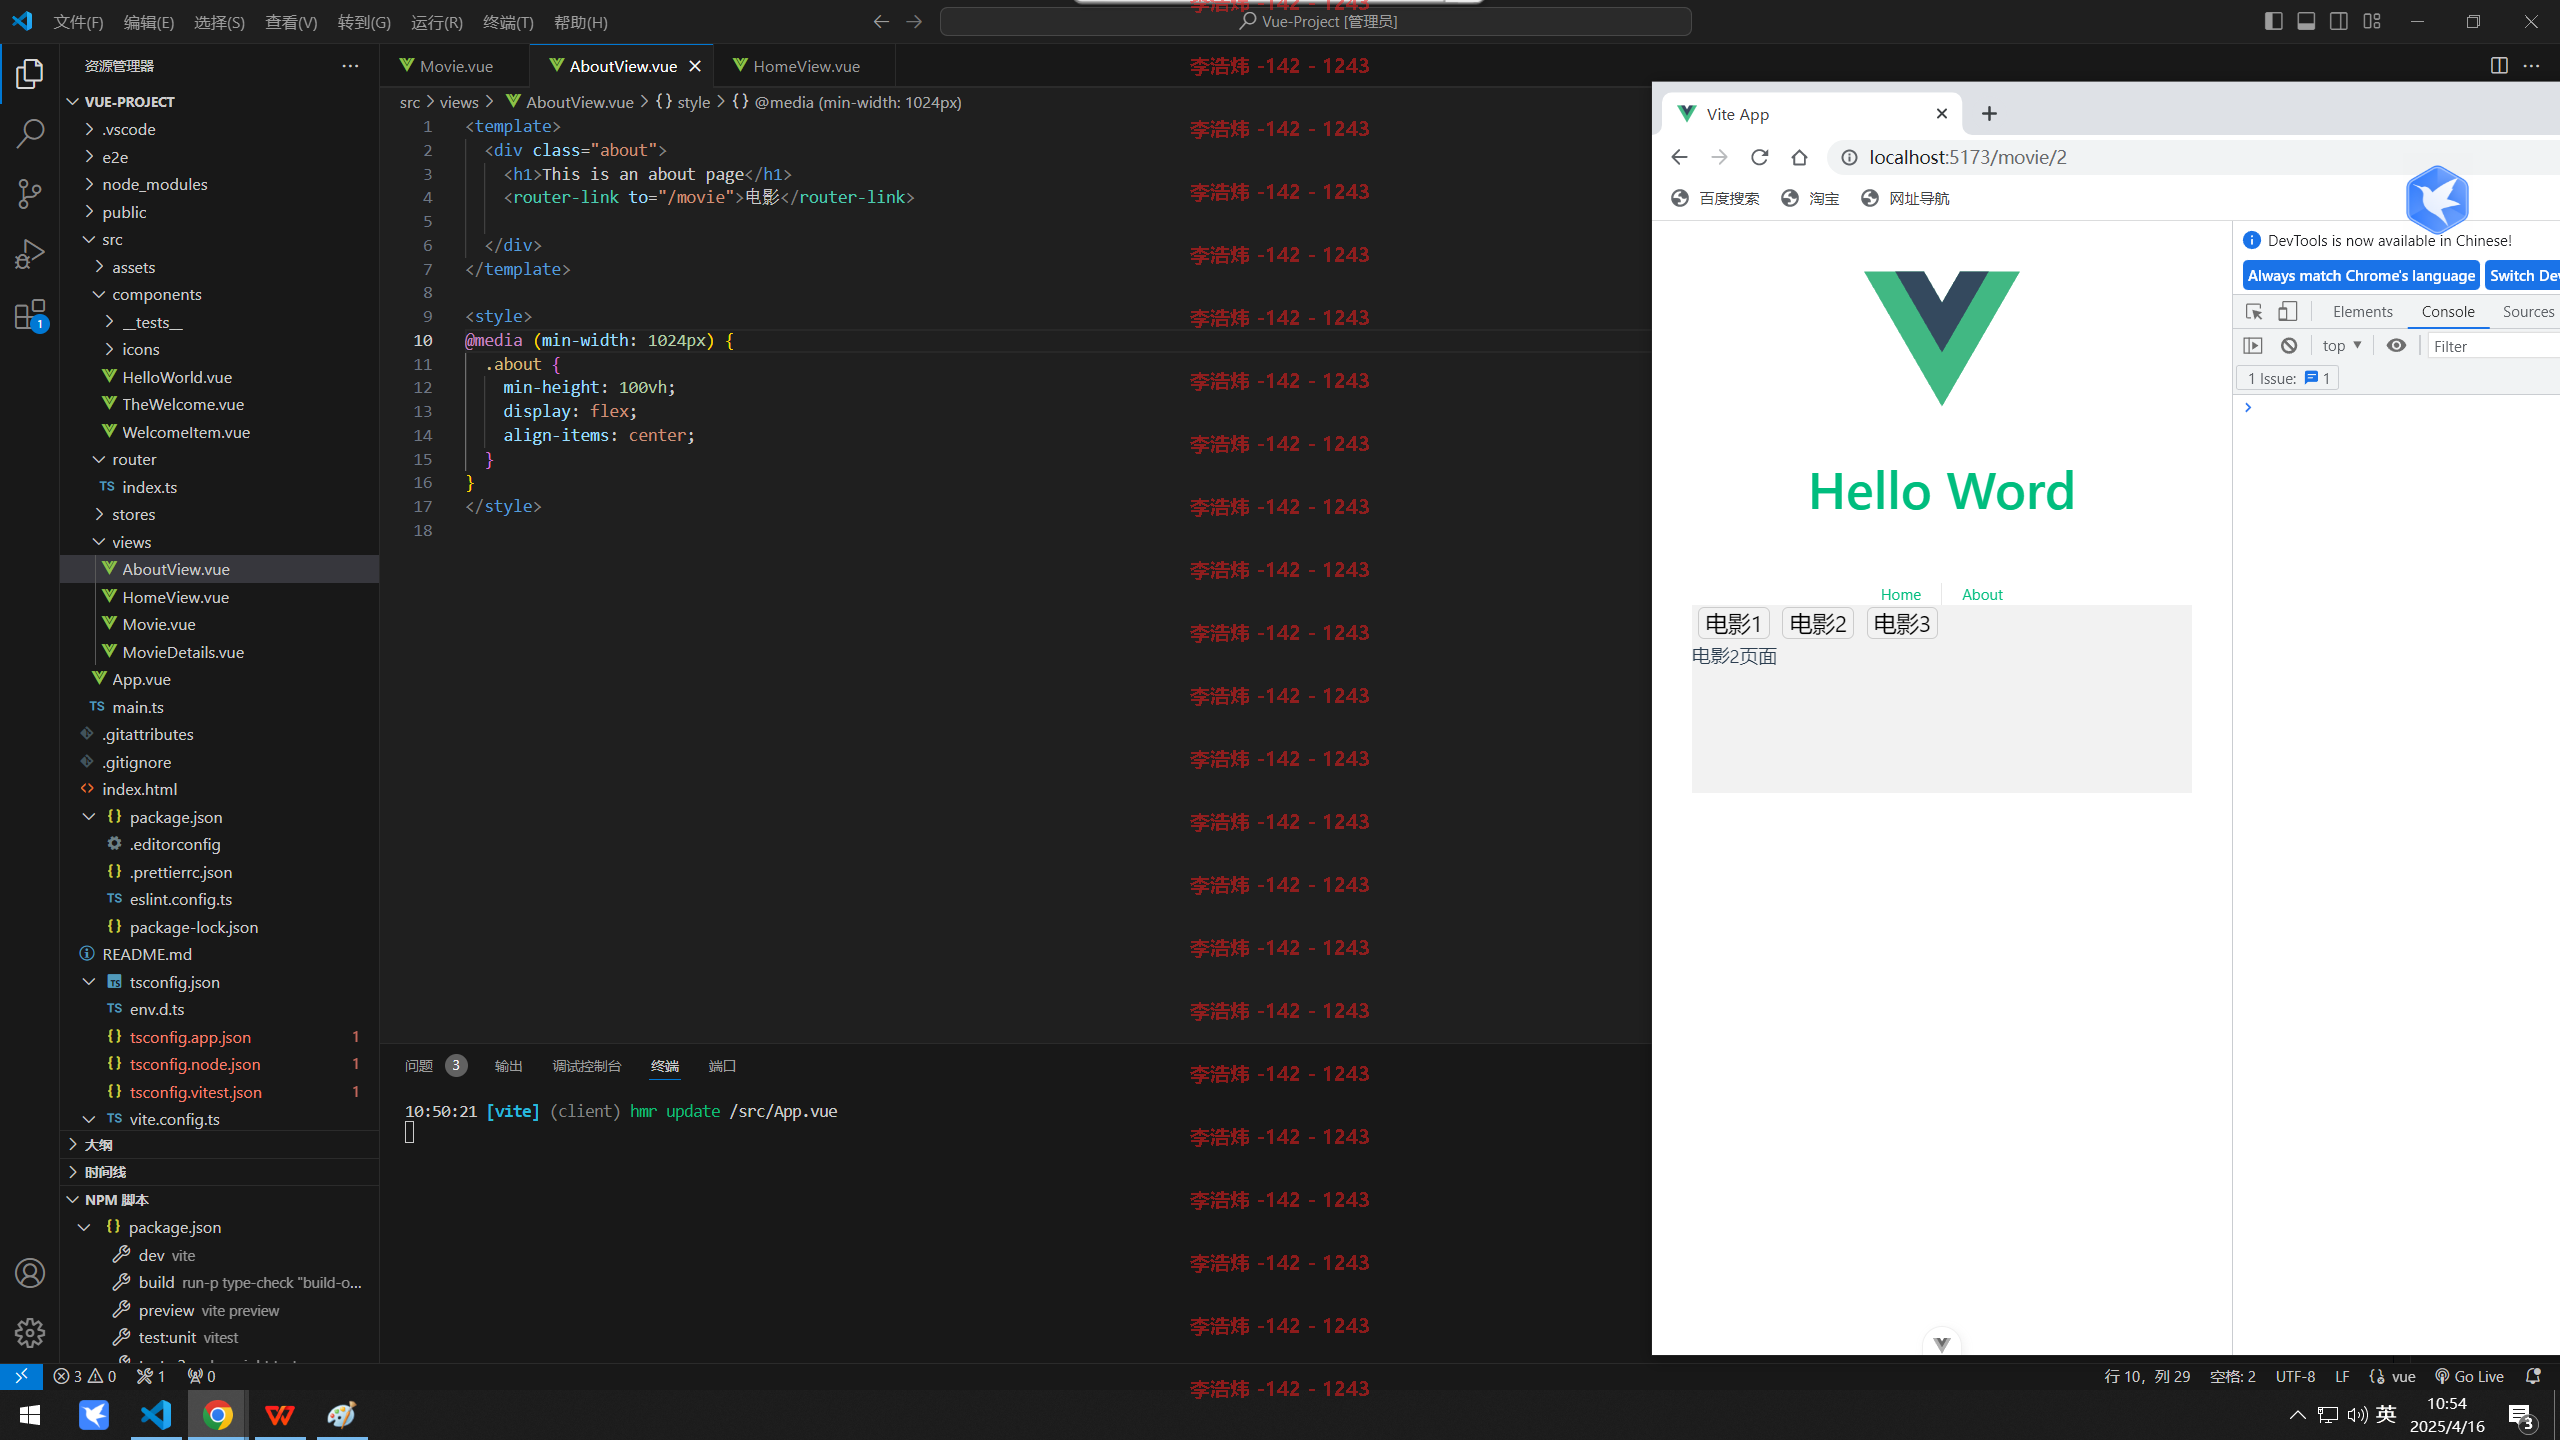Open the 终端(T) menu
The image size is (2560, 1440).
click(x=508, y=22)
